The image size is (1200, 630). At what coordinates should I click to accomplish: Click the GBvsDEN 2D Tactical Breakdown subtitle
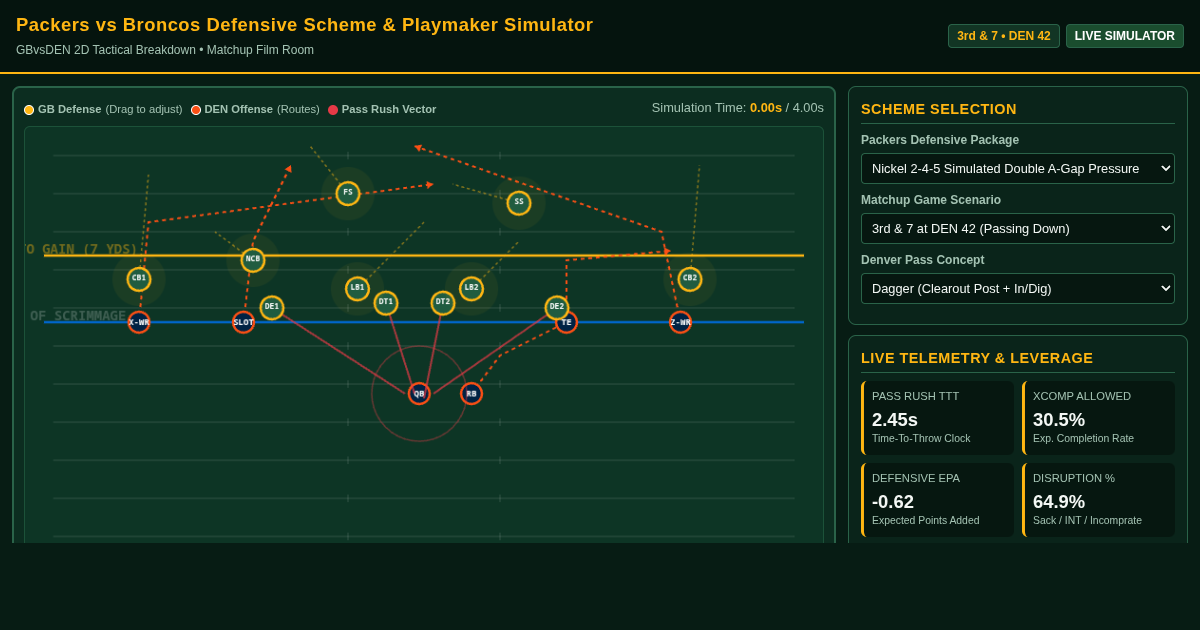pos(165,50)
